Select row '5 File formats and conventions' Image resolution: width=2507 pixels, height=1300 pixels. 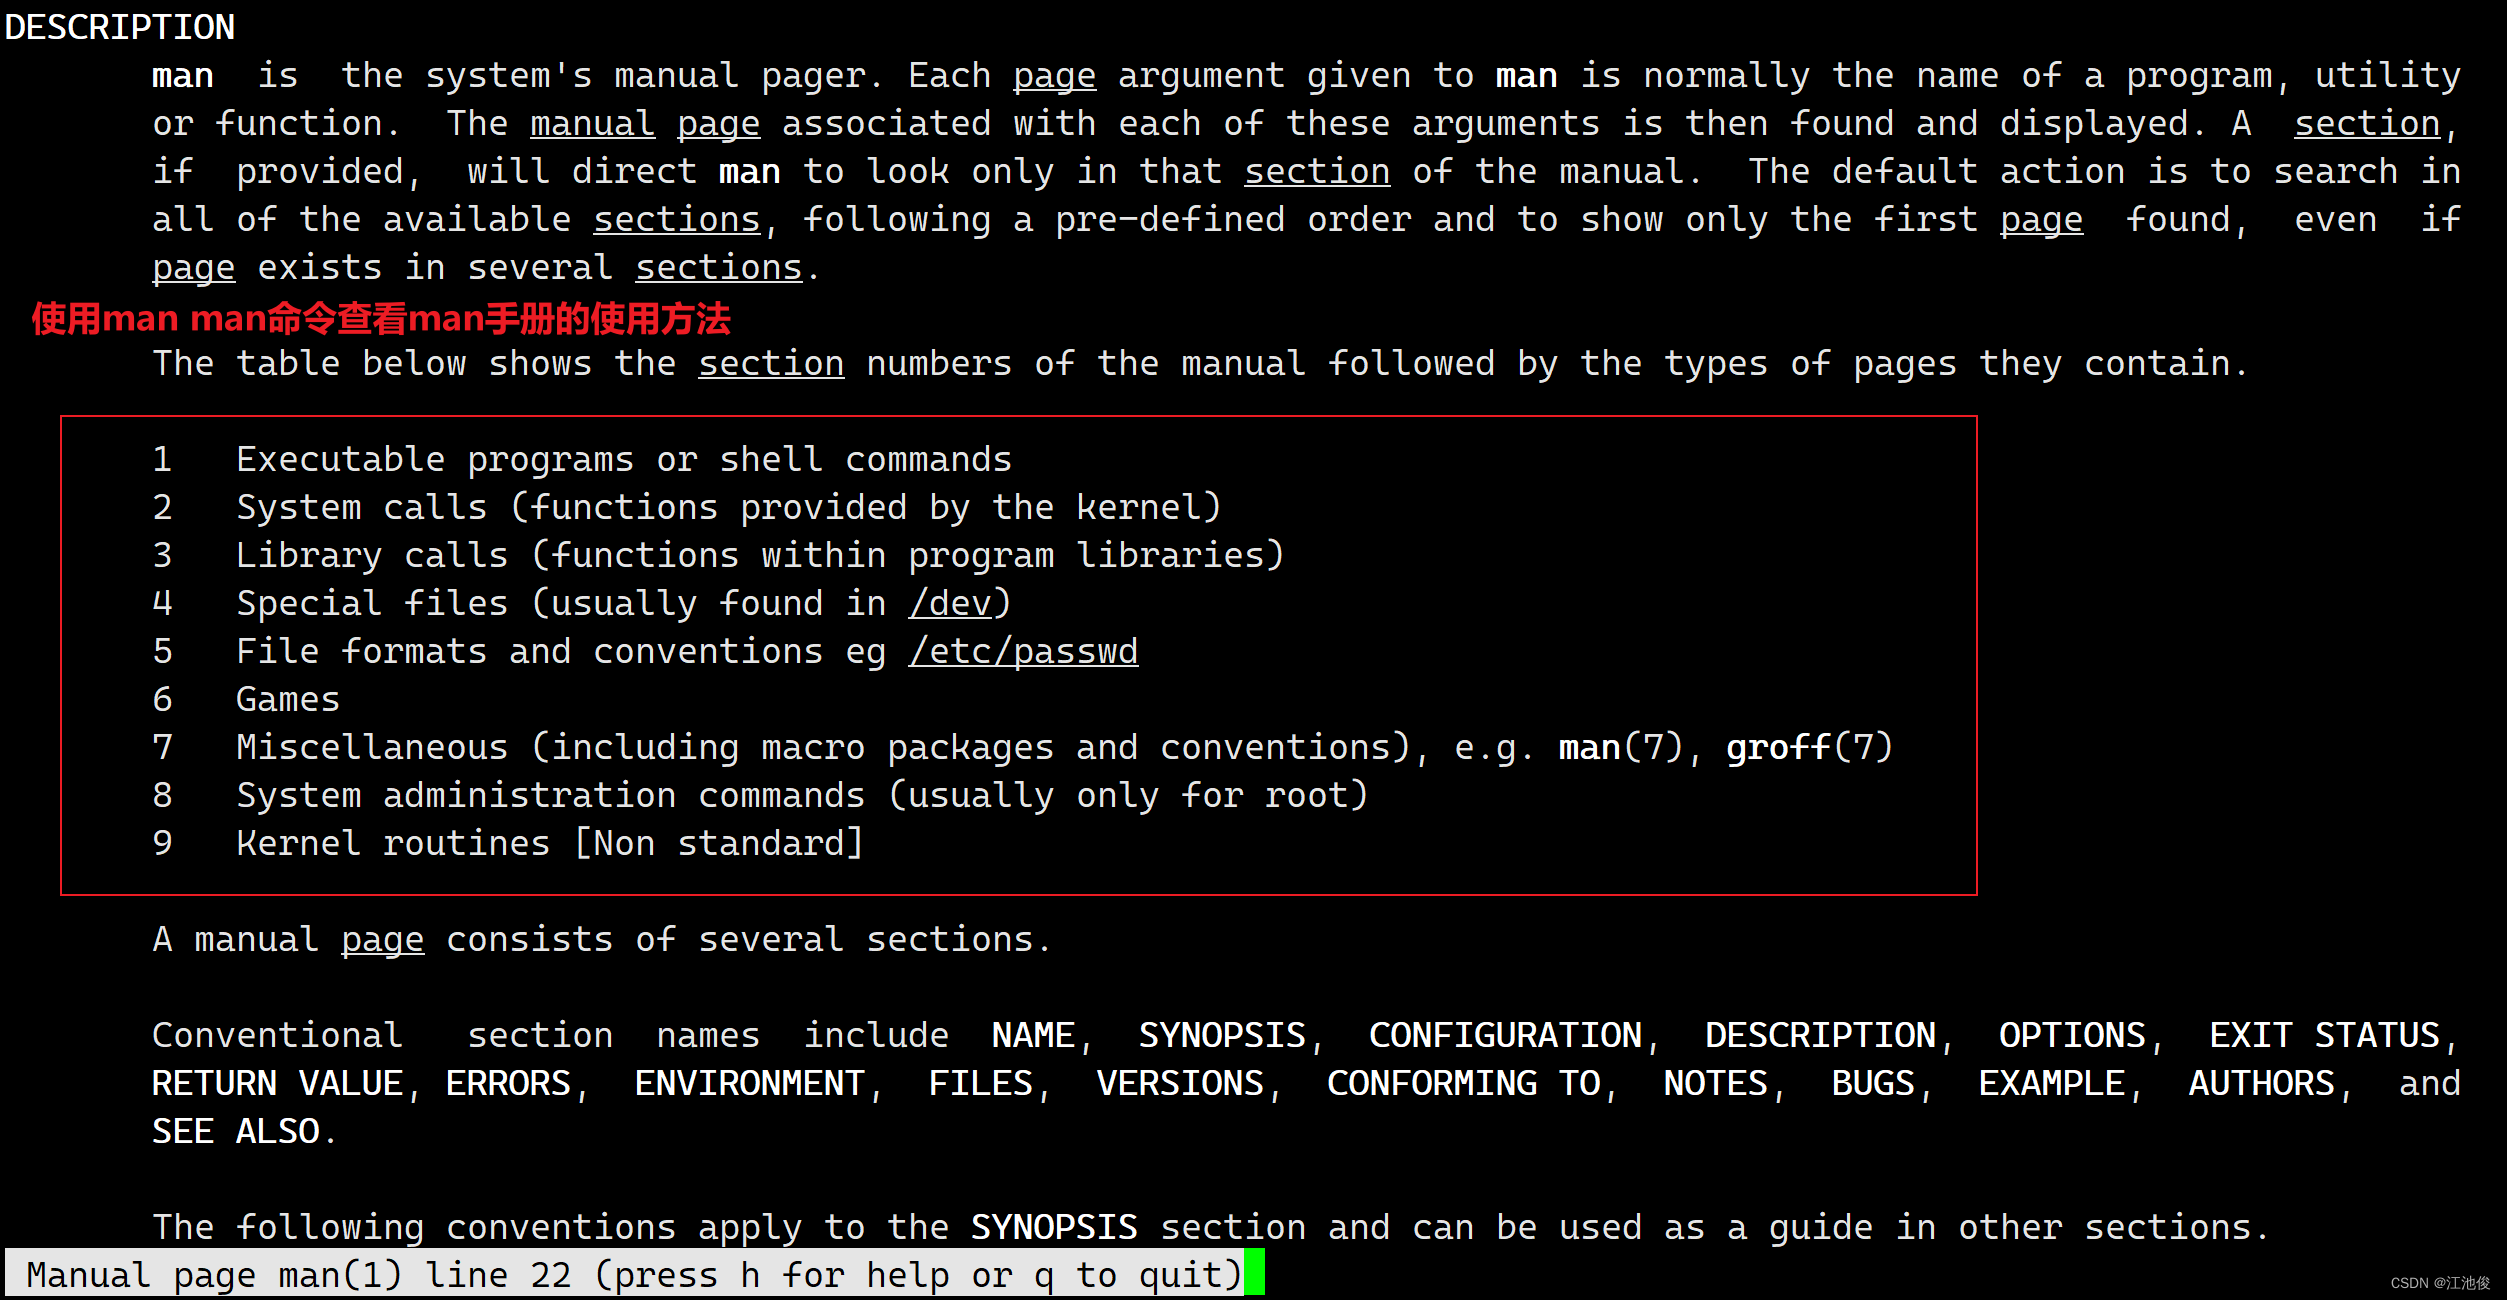(x=645, y=651)
